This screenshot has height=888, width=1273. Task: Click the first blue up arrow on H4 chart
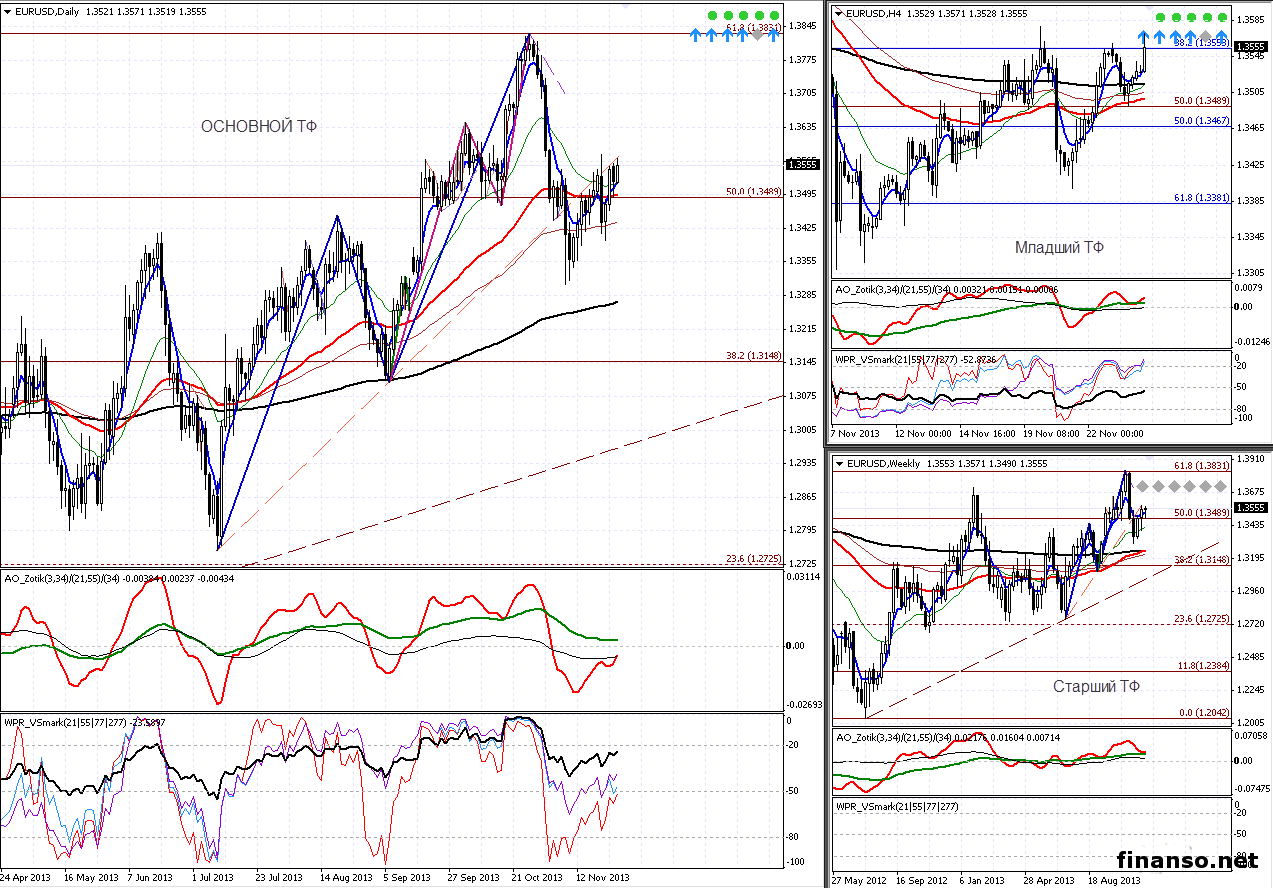click(x=1144, y=37)
